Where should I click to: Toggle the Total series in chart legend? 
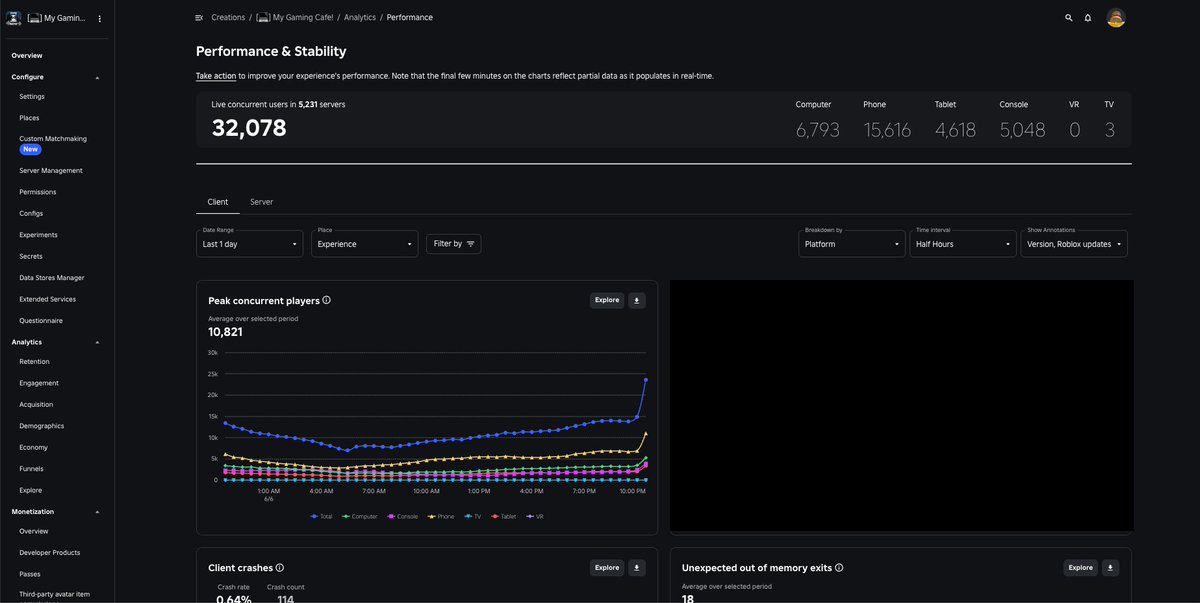(321, 516)
